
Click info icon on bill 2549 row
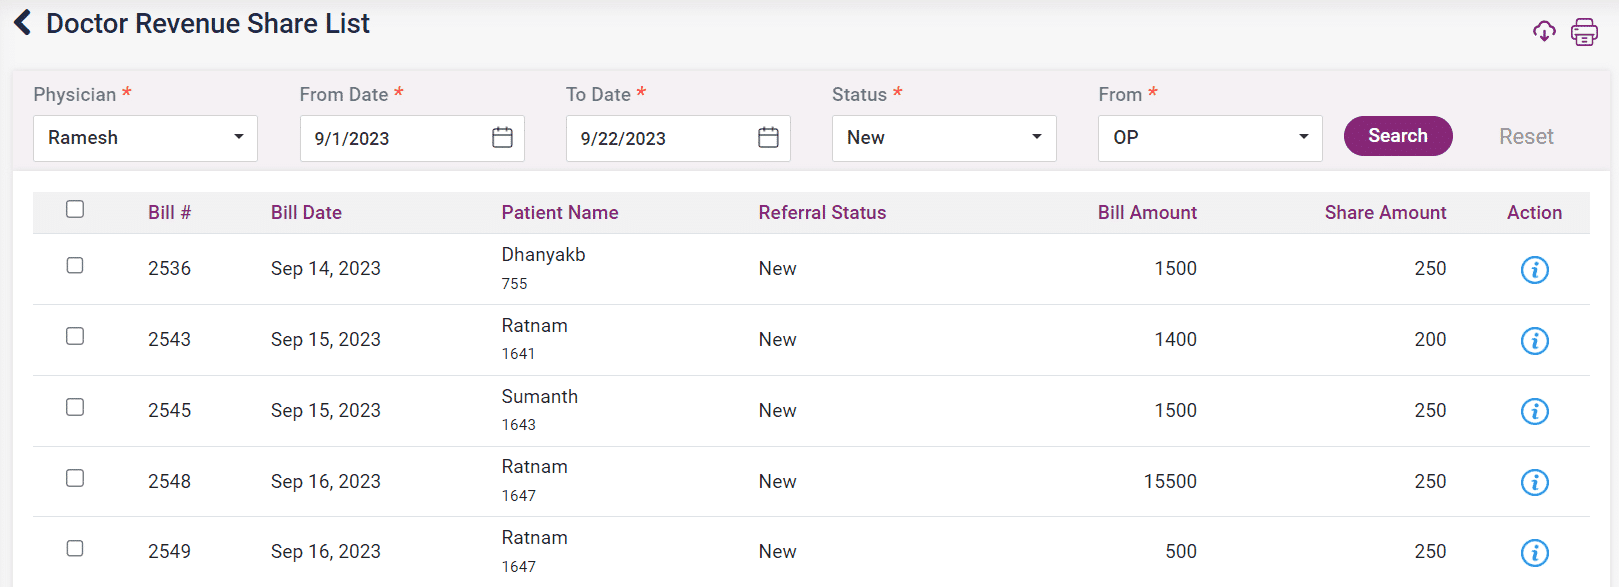click(1534, 553)
